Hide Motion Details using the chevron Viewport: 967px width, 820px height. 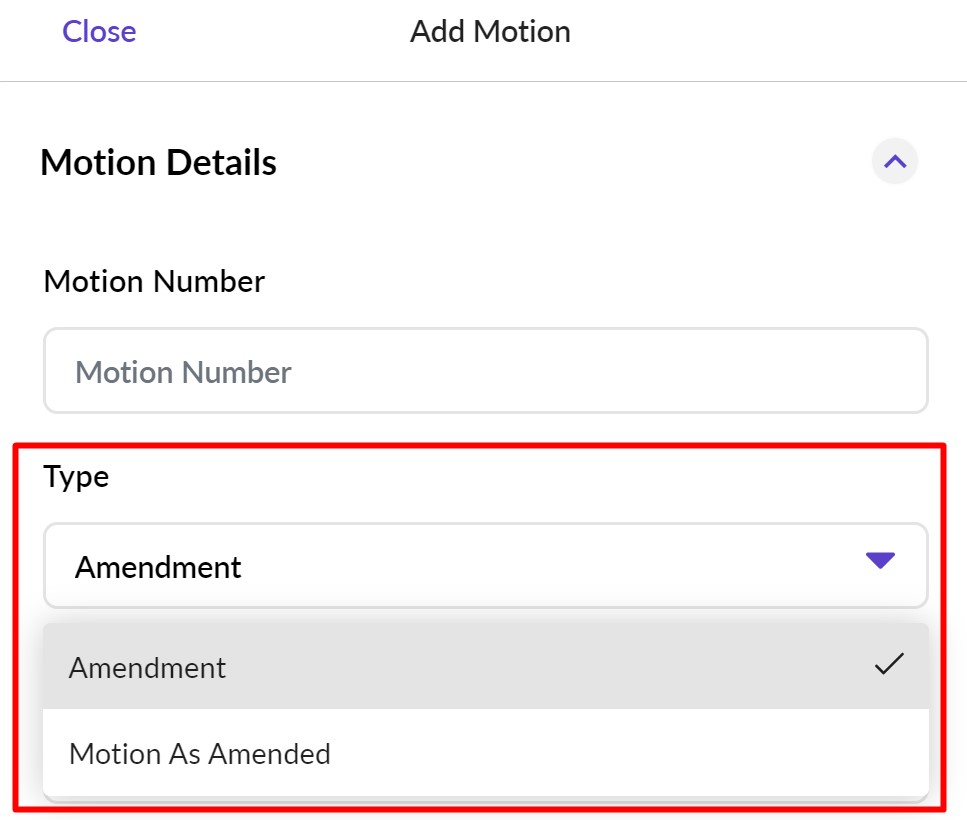(x=895, y=161)
